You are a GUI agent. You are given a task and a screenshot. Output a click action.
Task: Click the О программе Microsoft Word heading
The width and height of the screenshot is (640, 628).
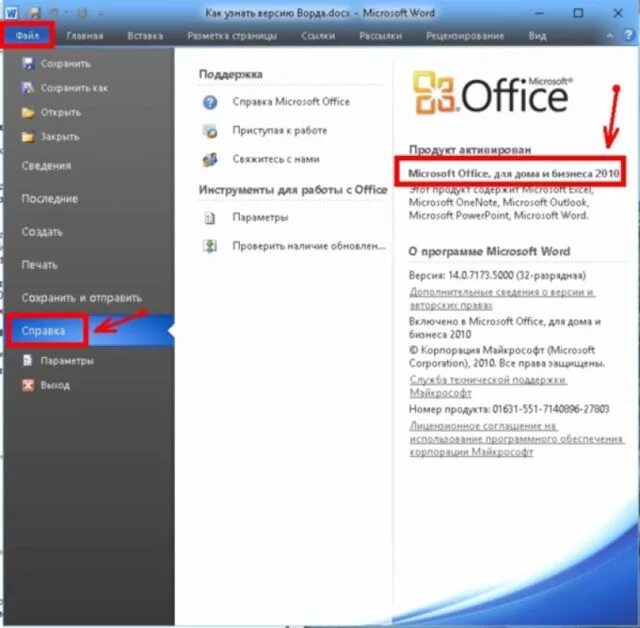pos(489,251)
